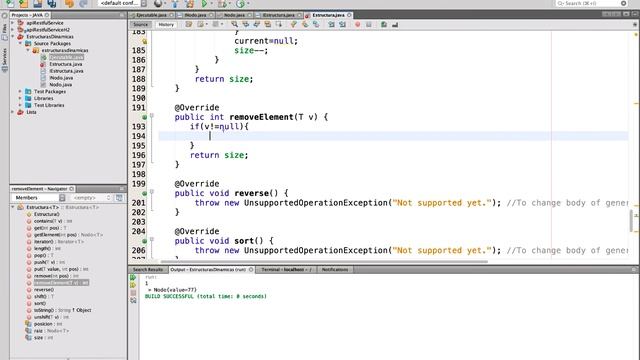Toggle rectangular selection icon in editor toolbar
Image resolution: width=640 pixels, height=360 pixels.
[279, 24]
